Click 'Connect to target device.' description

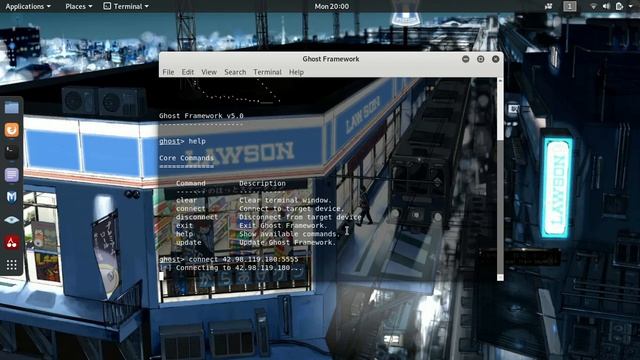(292, 209)
